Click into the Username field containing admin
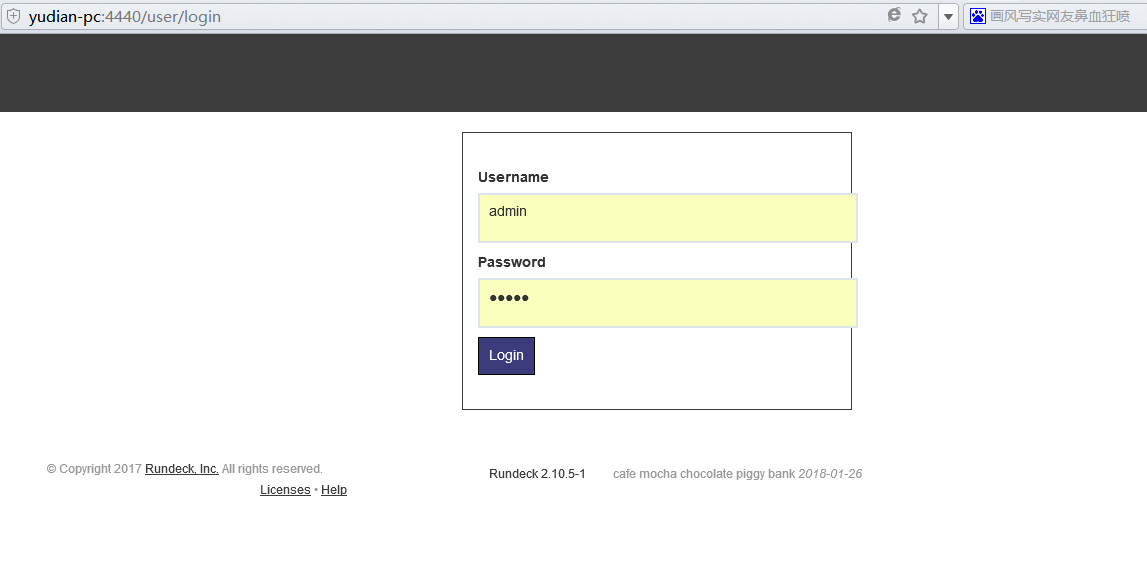Screen dimensions: 1147x585 pyautogui.click(x=667, y=218)
